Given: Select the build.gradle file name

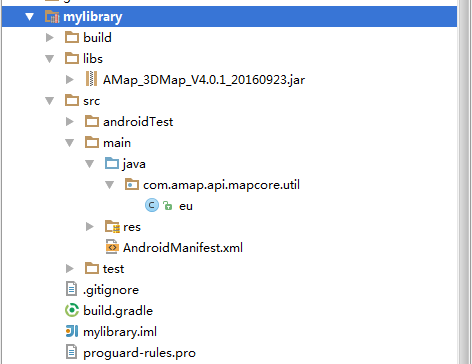Looking at the screenshot, I should (x=118, y=311).
